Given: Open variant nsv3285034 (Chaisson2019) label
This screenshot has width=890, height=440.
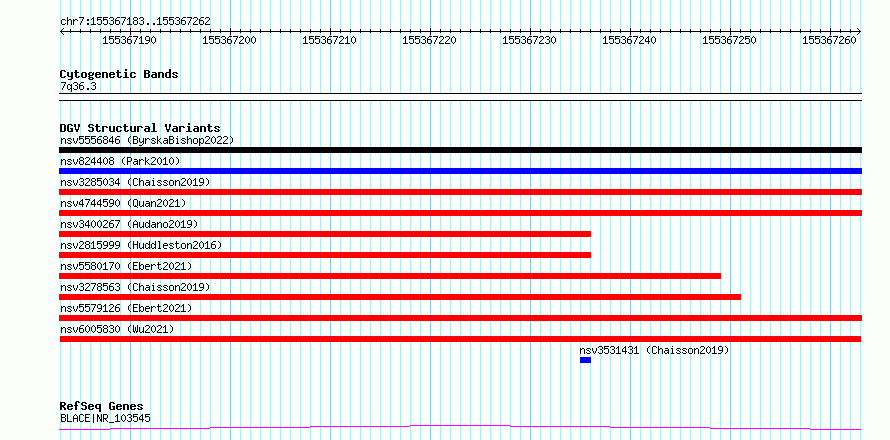Looking at the screenshot, I should coord(135,182).
